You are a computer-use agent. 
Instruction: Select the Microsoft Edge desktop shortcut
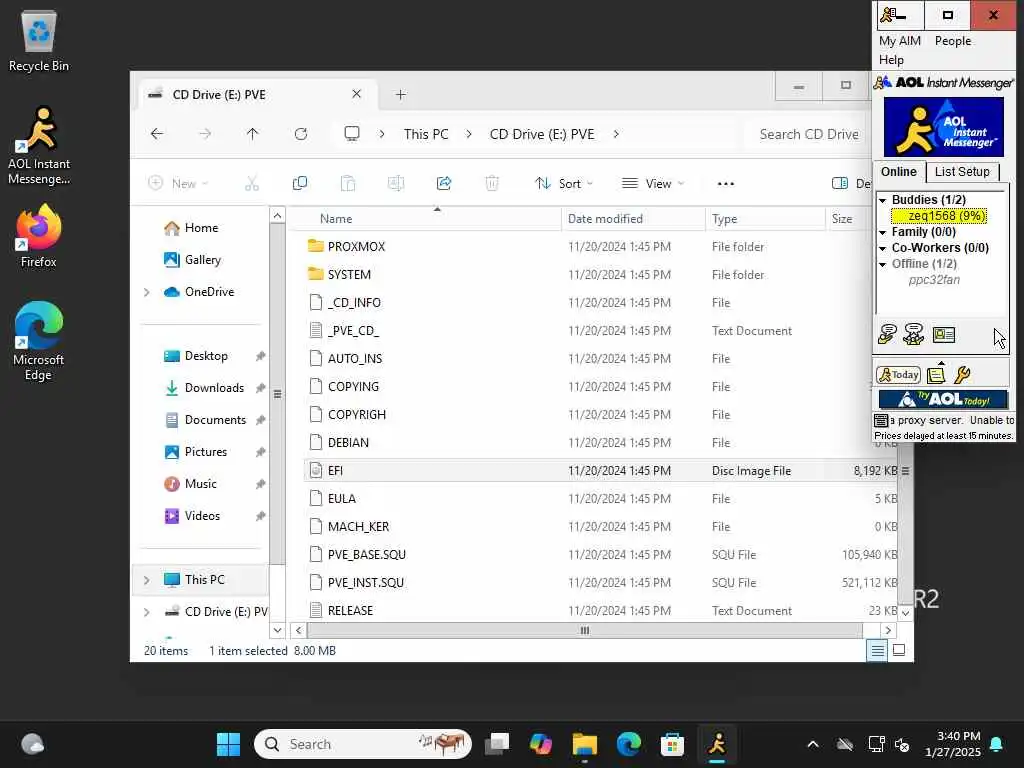[x=39, y=341]
